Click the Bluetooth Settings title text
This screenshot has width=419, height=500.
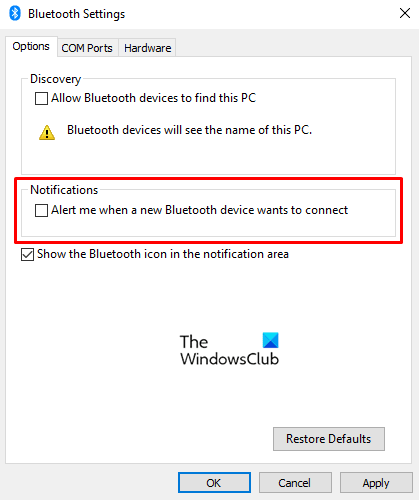click(77, 14)
